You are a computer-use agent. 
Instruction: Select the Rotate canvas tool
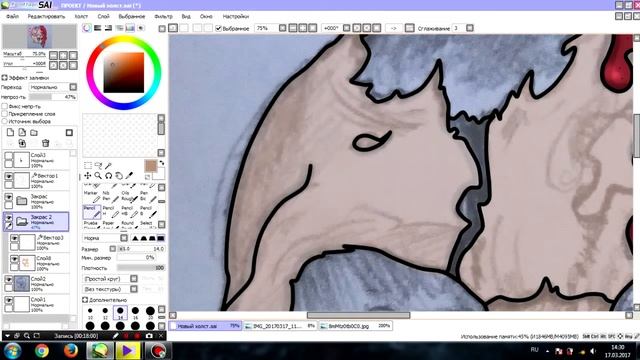[108, 176]
